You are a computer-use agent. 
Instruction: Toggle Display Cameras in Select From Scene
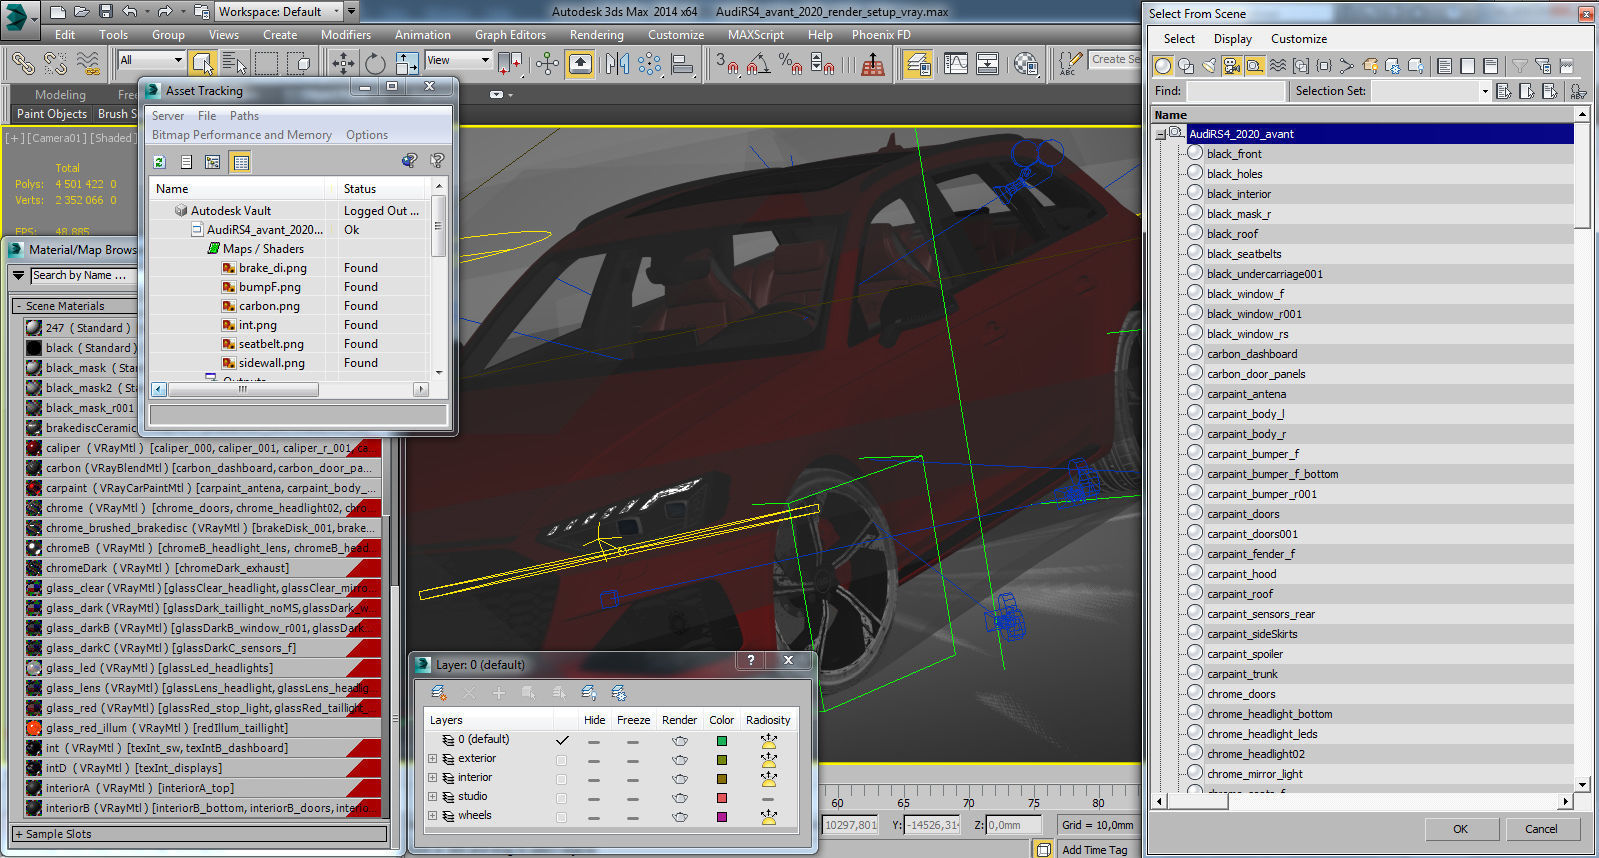pos(1232,66)
